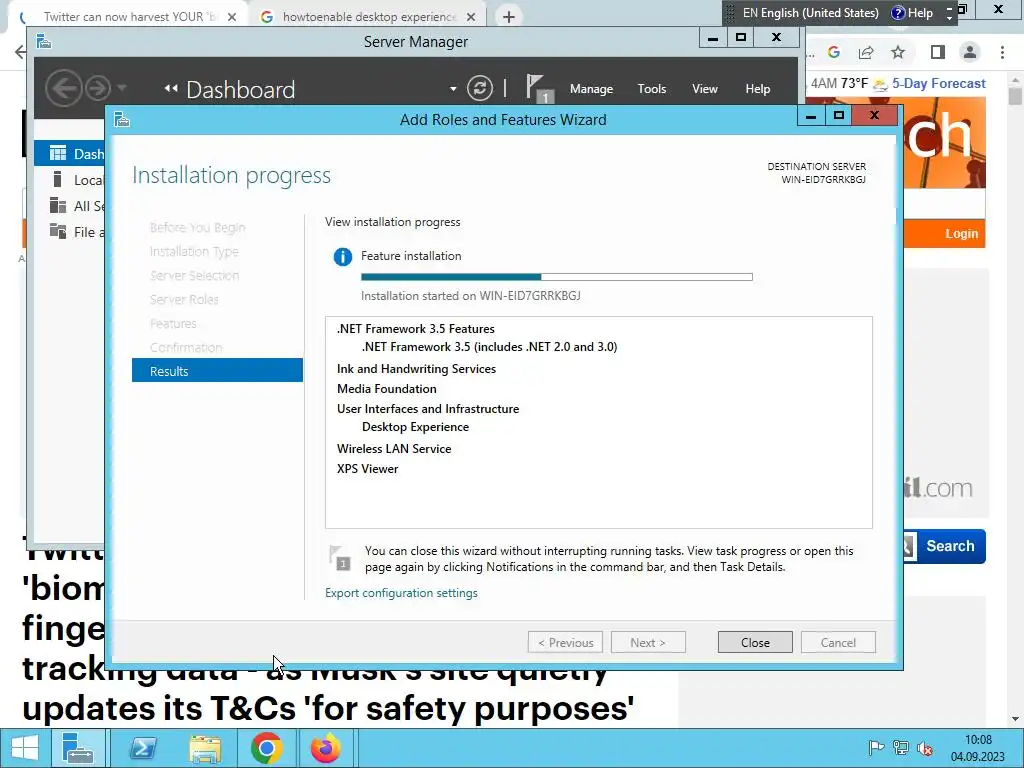Open the Server Manager breadcrumb dropdown arrow before the refresh icon

tap(453, 89)
